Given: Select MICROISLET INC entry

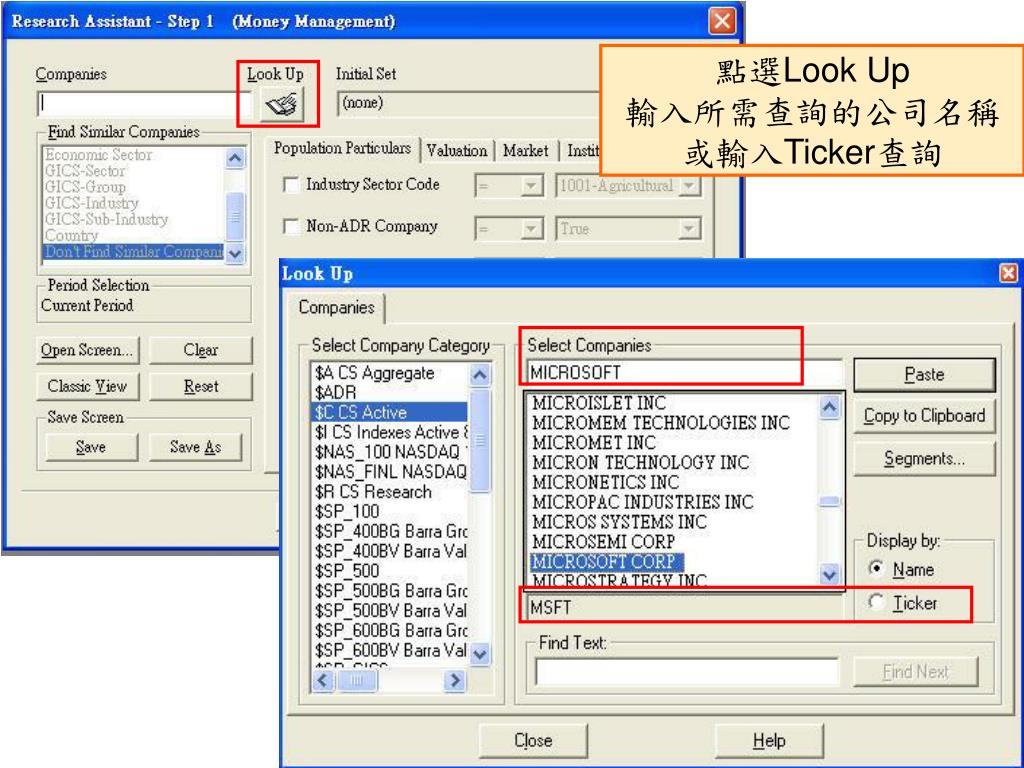Looking at the screenshot, I should click(x=599, y=403).
